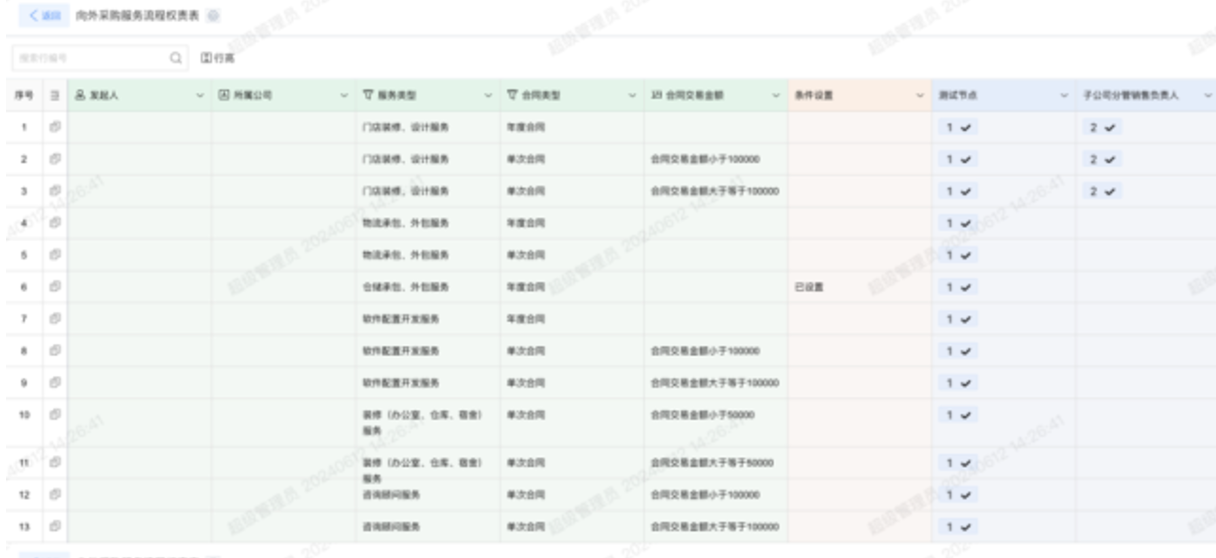
Task: Open the 发起人 column dropdown arrow
Action: [x=198, y=96]
